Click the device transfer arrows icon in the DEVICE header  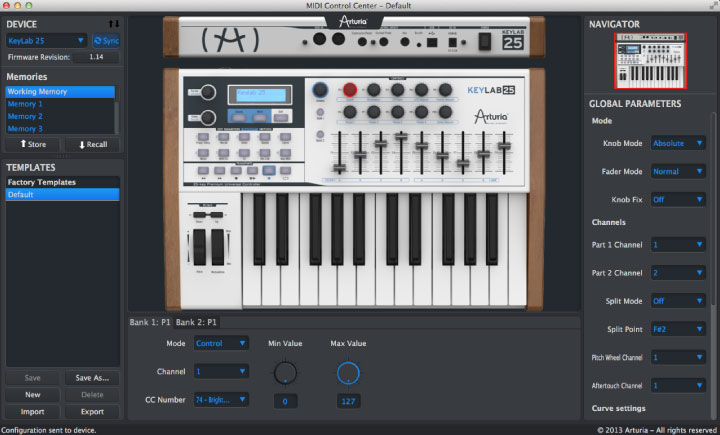click(113, 24)
